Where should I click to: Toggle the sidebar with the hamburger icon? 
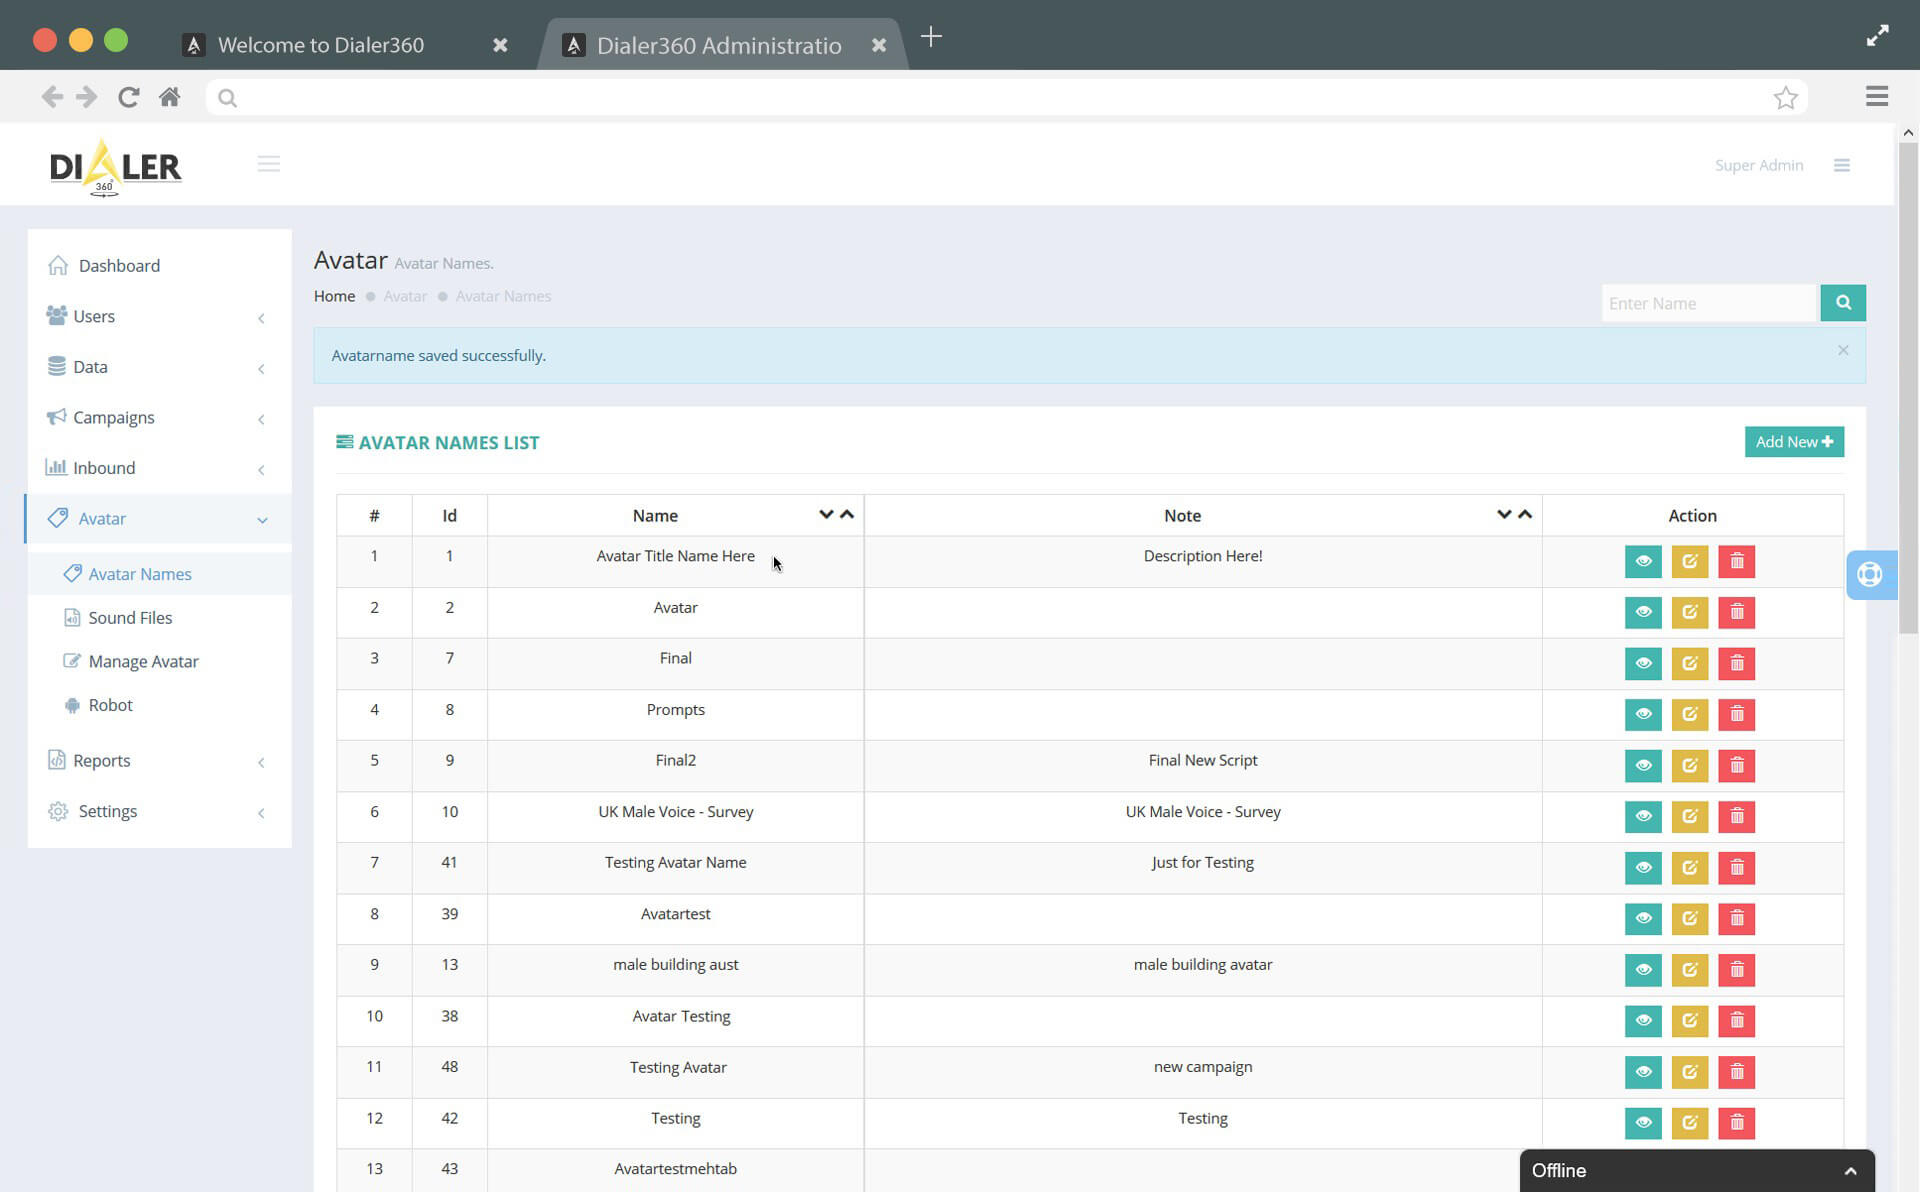tap(268, 163)
